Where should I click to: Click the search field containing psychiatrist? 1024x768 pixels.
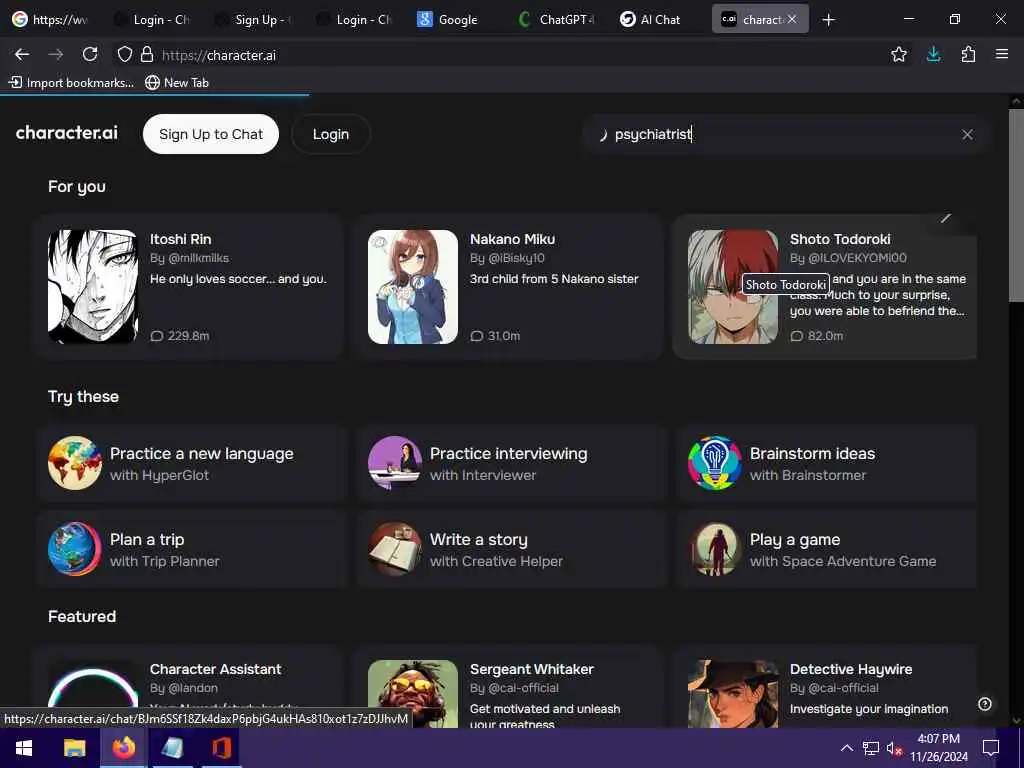(x=784, y=135)
